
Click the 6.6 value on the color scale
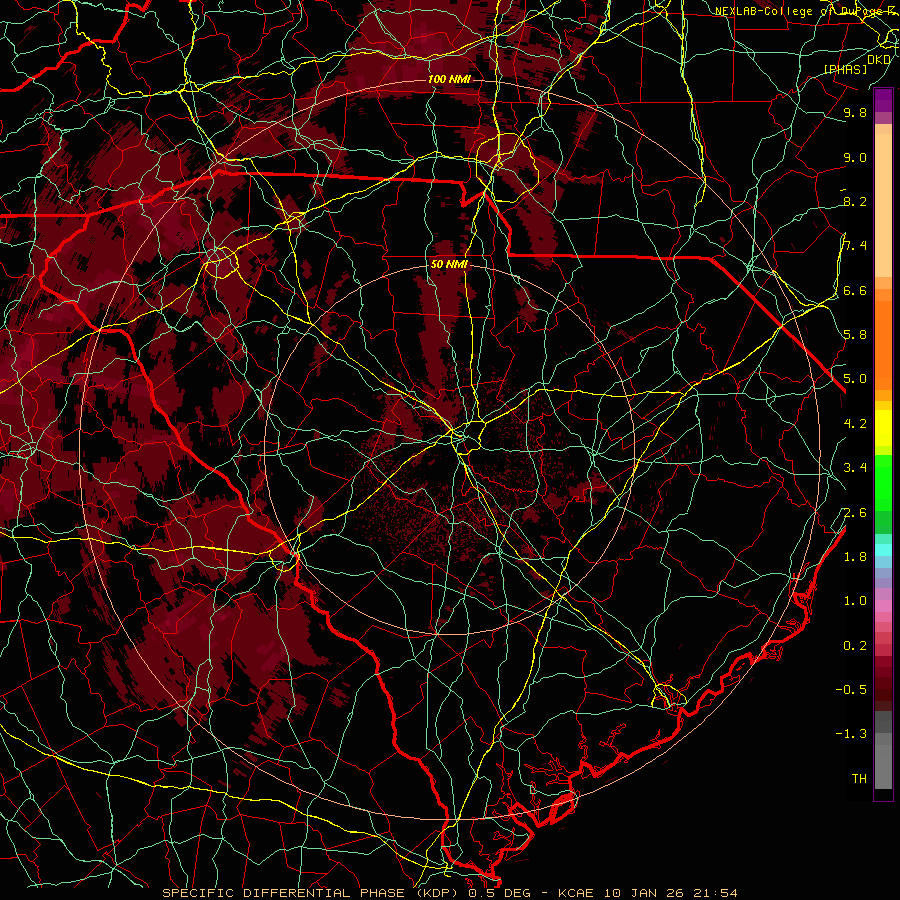point(855,290)
